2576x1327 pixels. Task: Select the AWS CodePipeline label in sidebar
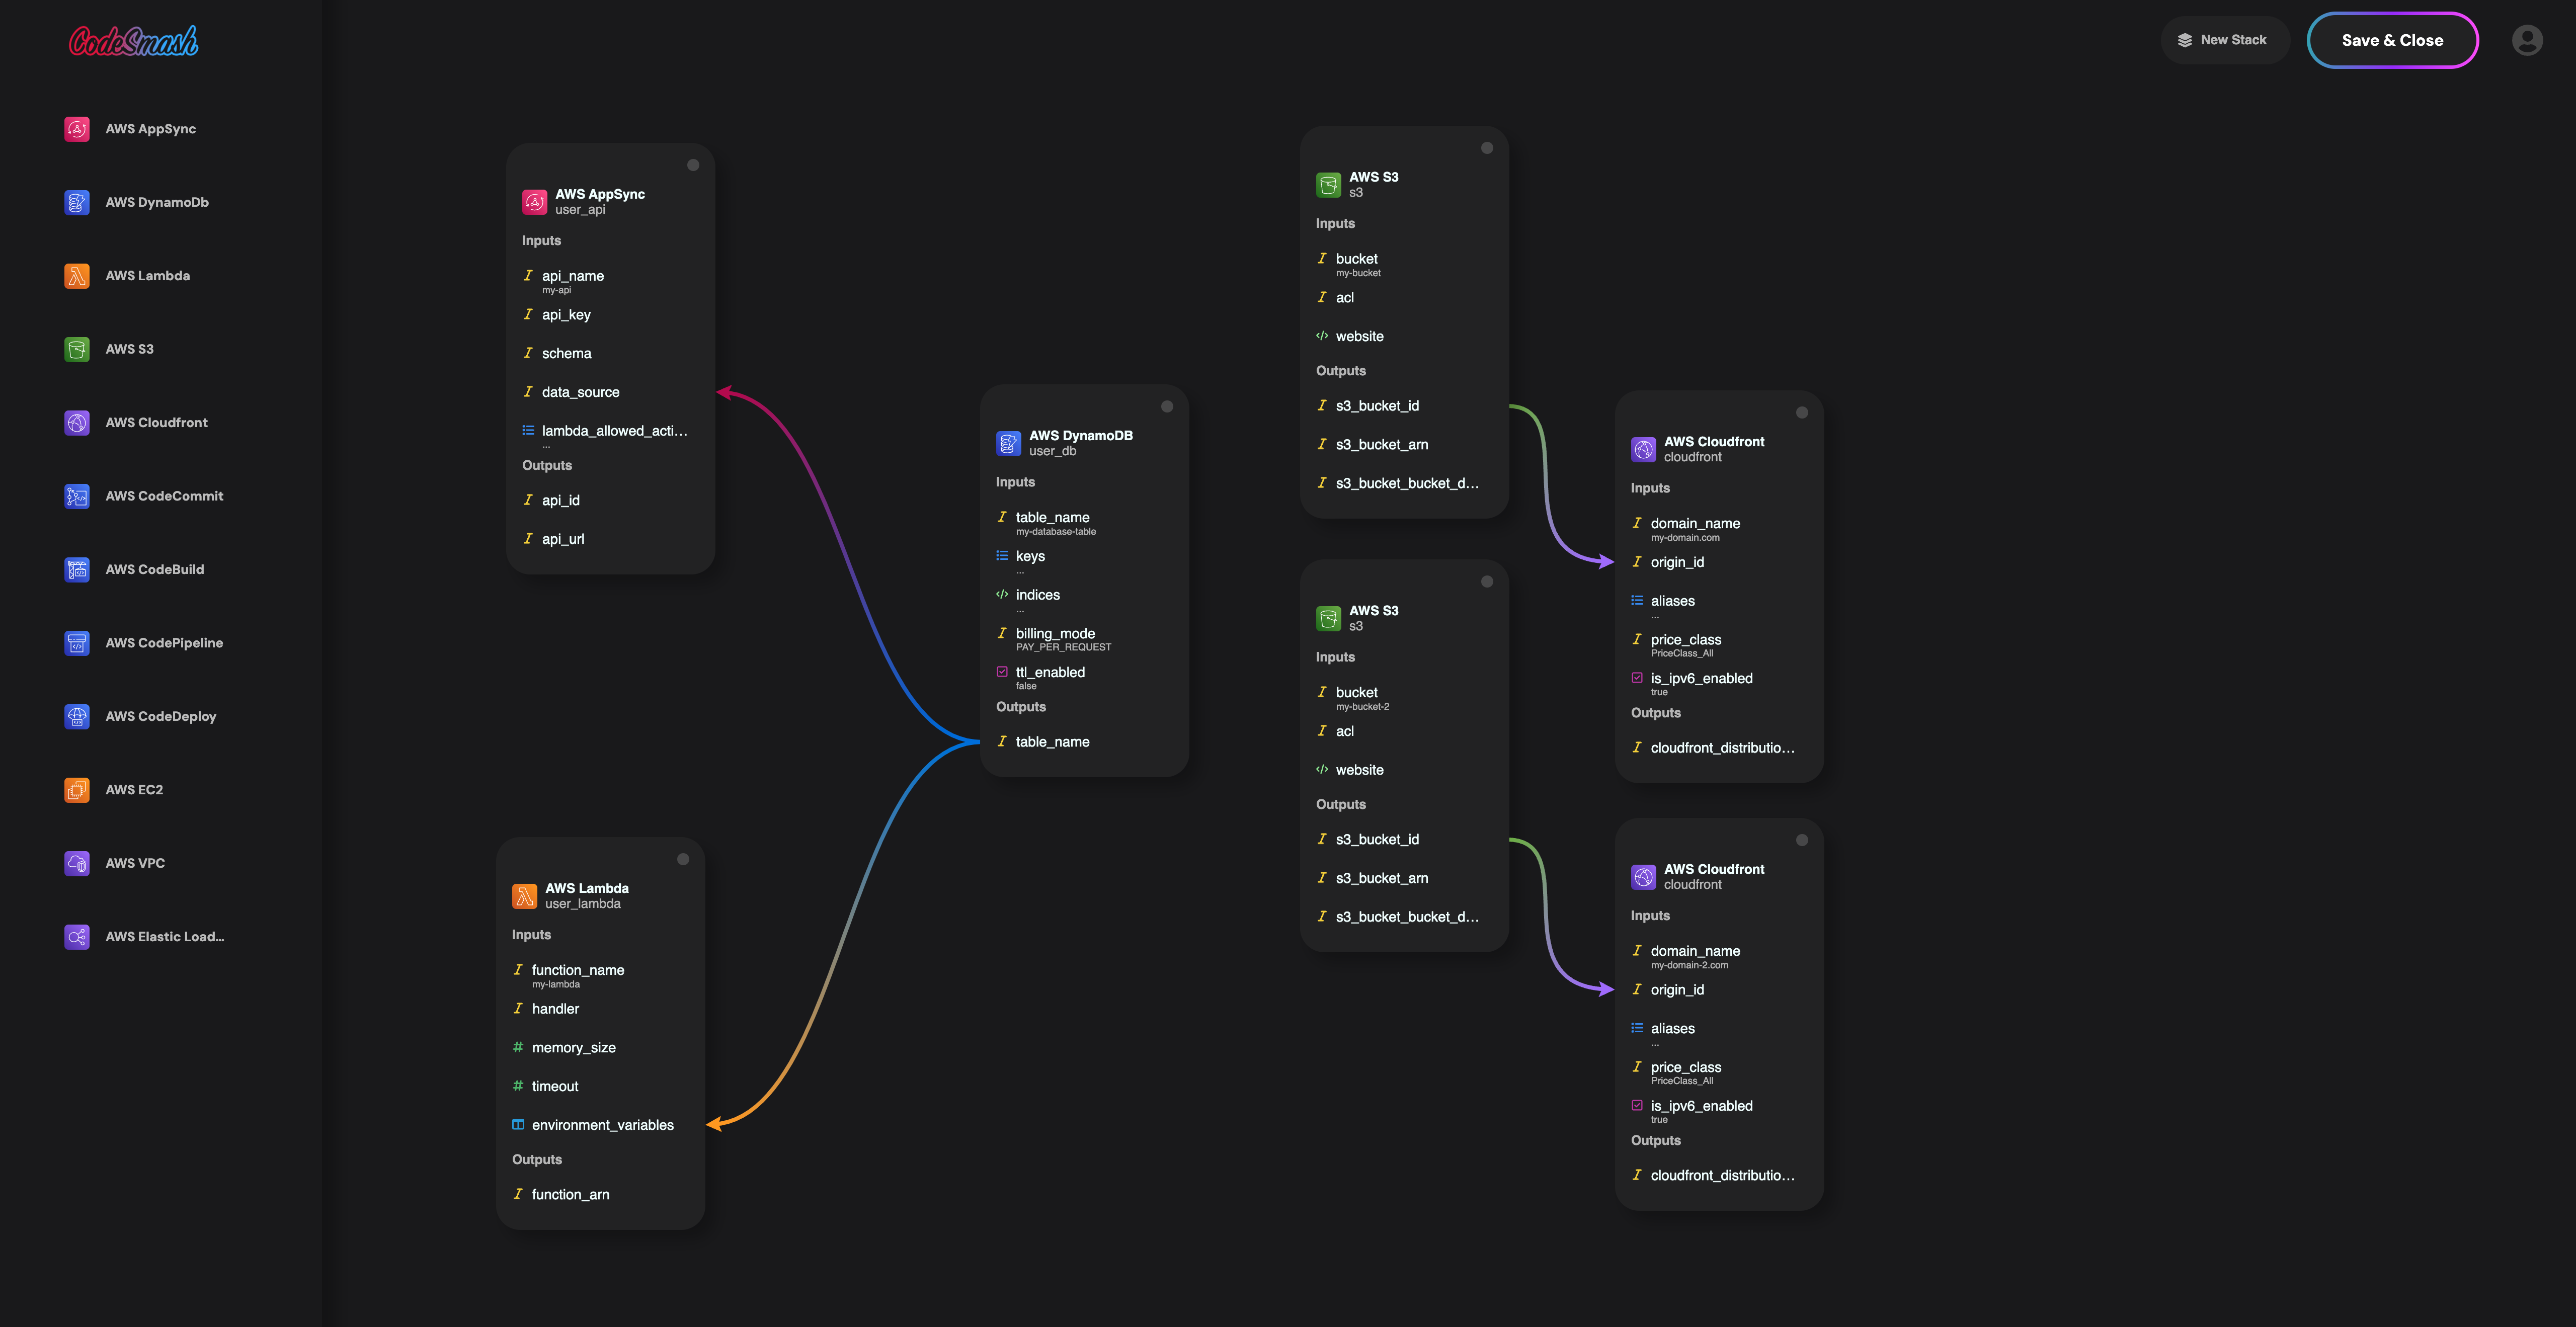[165, 643]
